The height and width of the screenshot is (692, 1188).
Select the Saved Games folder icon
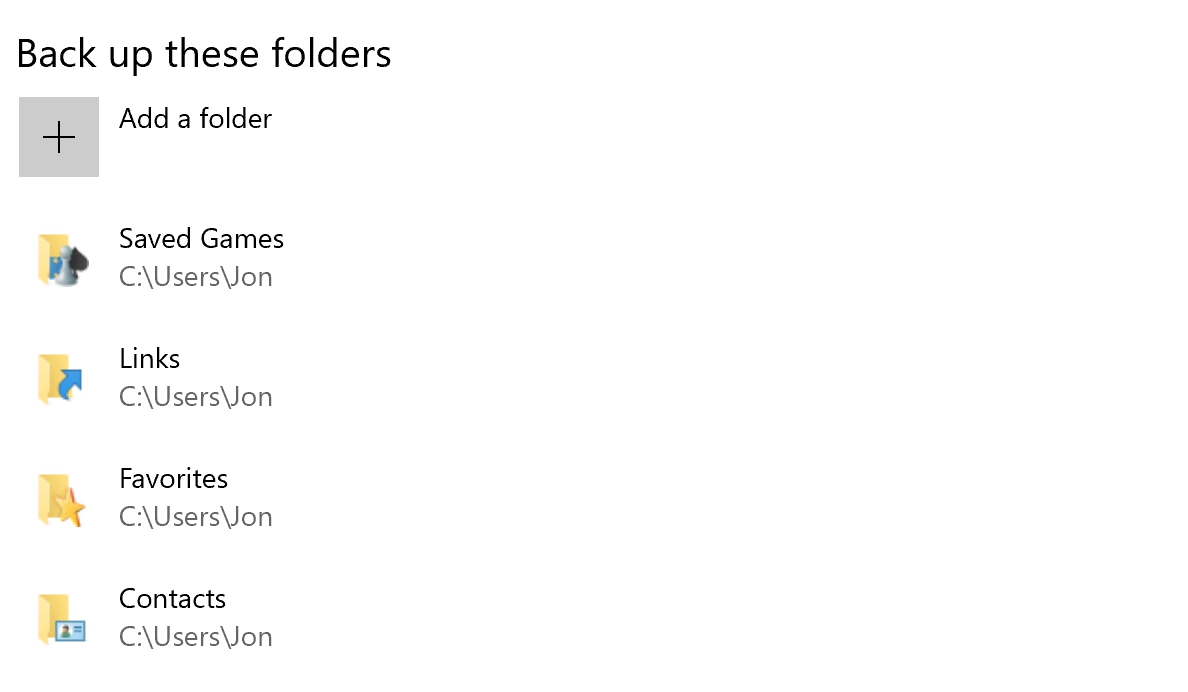(x=63, y=260)
